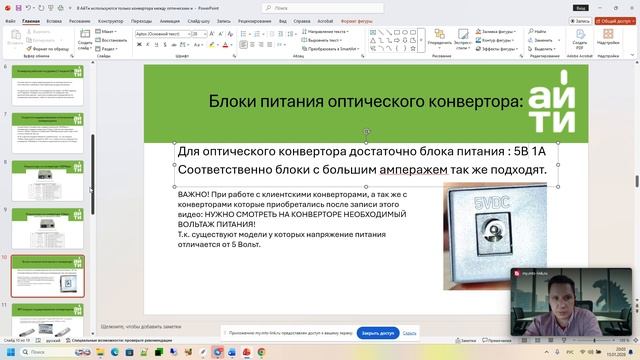The image size is (640, 360).
Task: Clear all text formatting
Action: pos(230,34)
